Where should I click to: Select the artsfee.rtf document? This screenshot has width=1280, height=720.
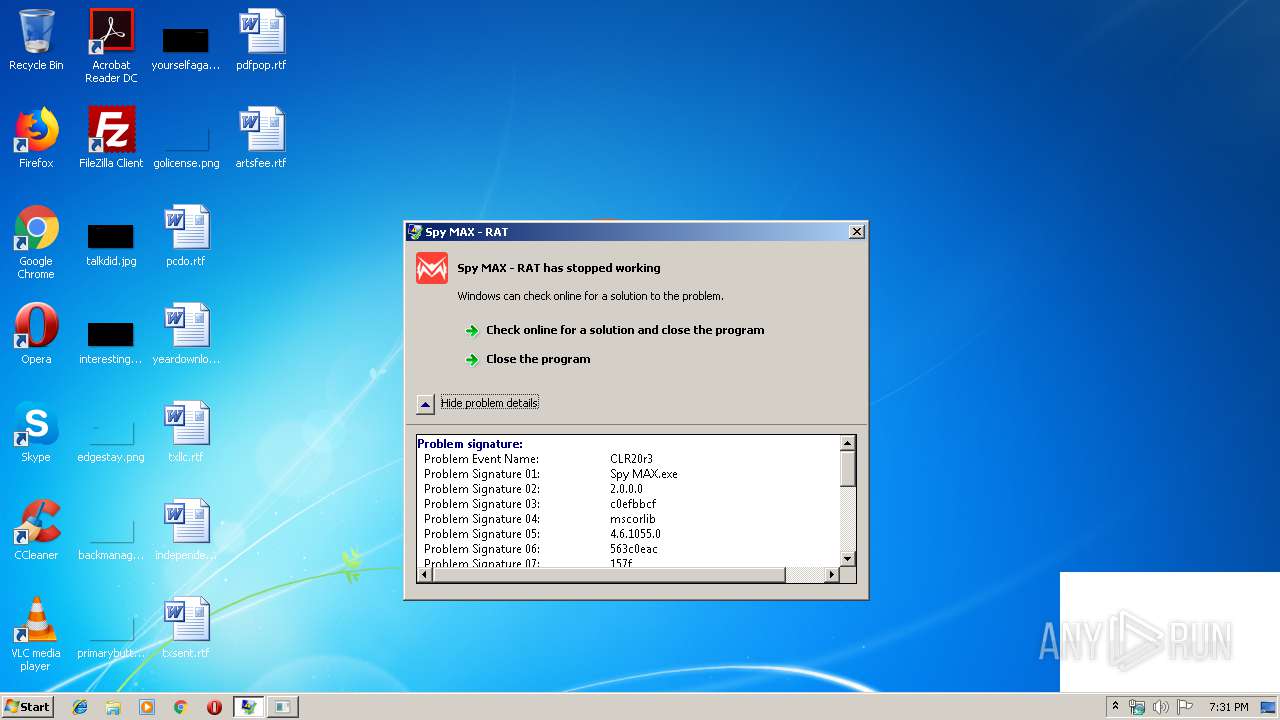[x=261, y=139]
